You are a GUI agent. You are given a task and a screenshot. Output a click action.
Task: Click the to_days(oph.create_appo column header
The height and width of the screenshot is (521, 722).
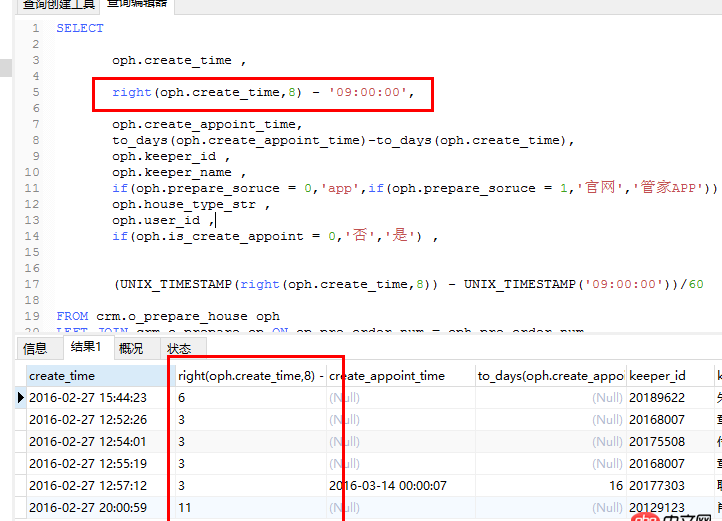coord(550,376)
